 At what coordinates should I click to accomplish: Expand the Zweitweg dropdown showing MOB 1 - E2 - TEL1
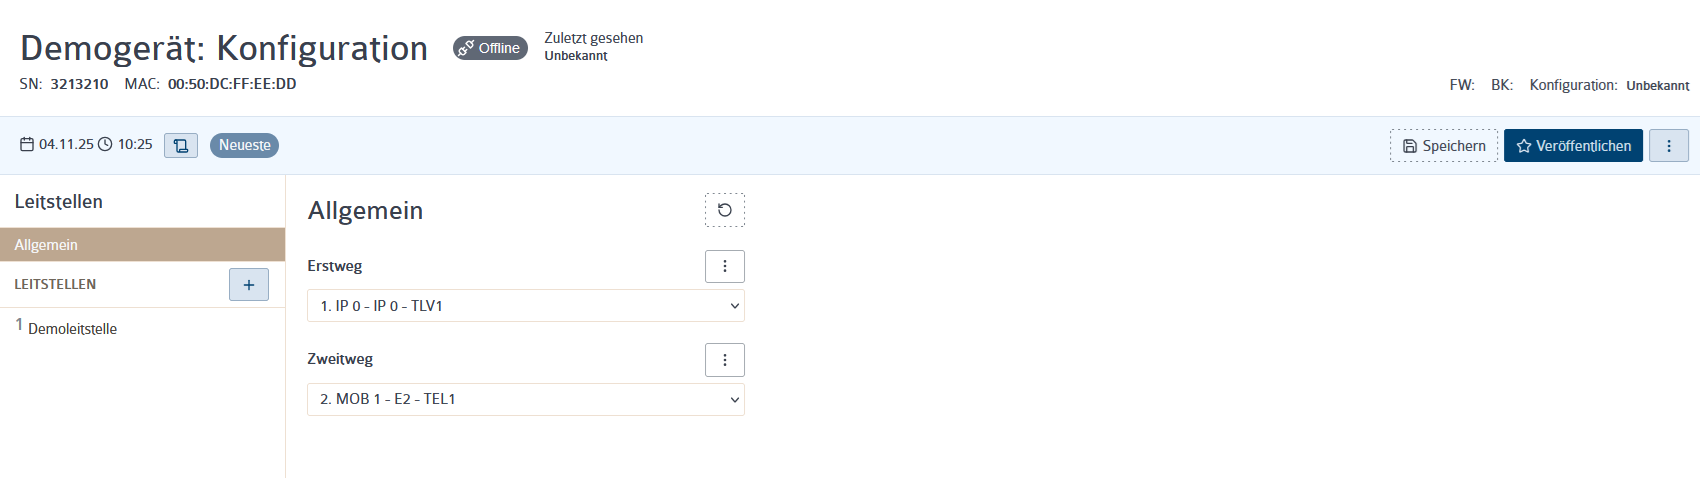[x=526, y=399]
